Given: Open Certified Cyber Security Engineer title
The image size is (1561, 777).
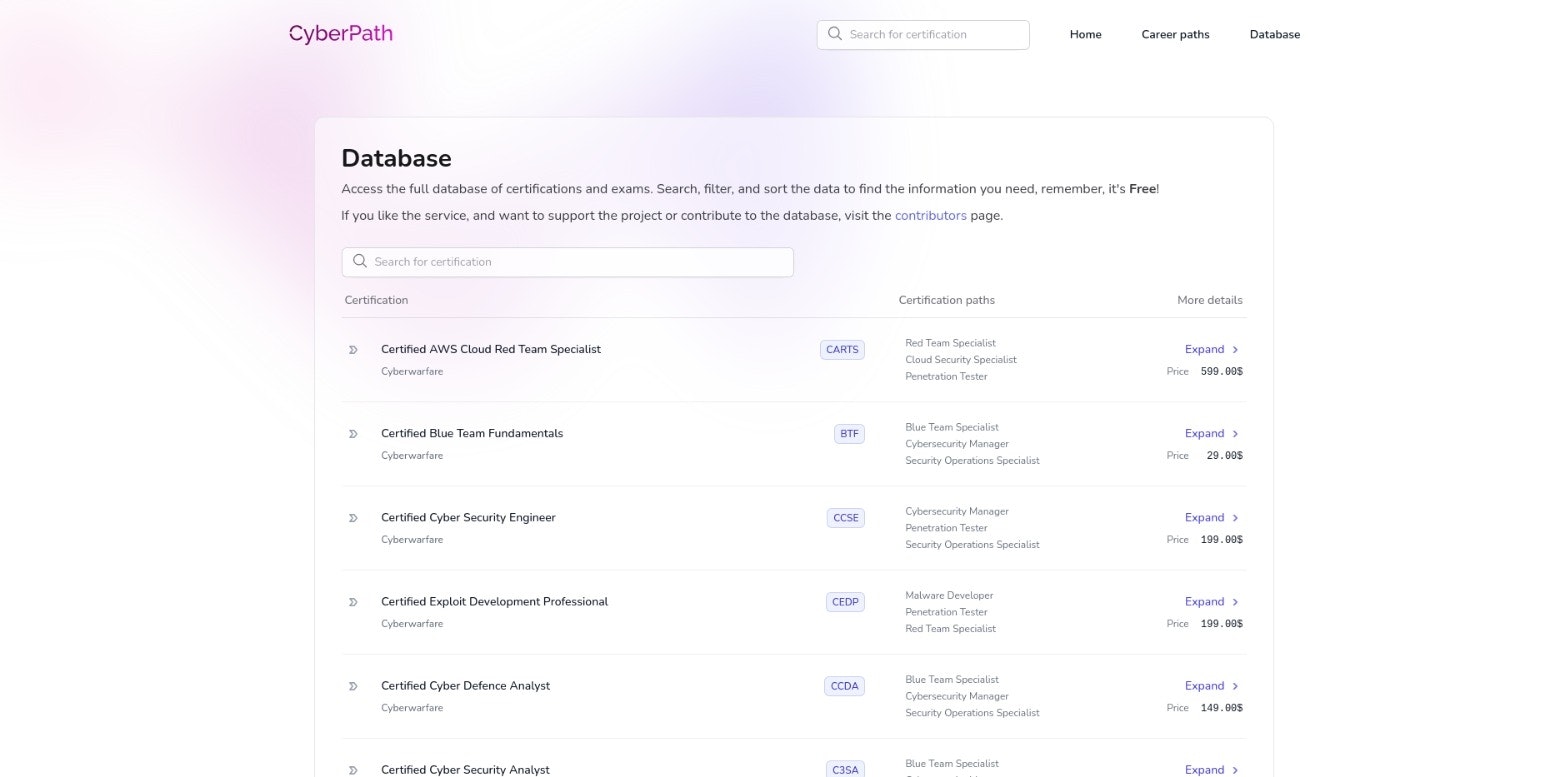Looking at the screenshot, I should (x=468, y=518).
